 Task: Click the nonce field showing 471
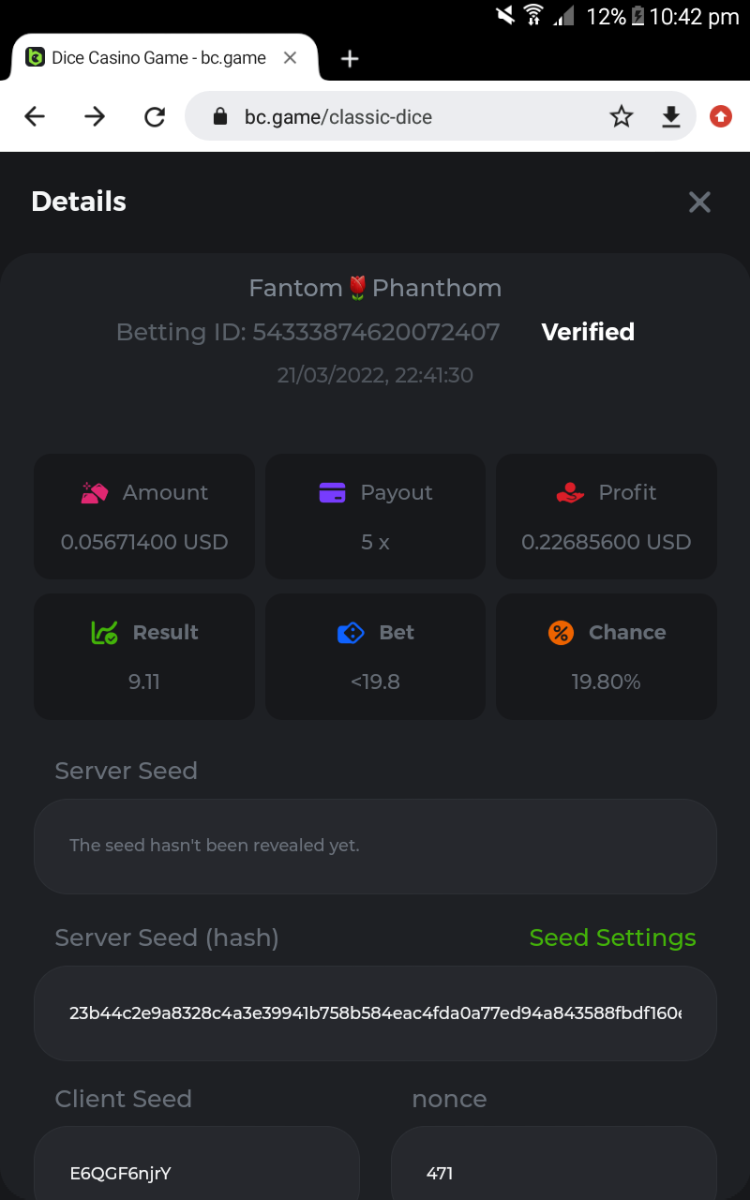tap(553, 1172)
